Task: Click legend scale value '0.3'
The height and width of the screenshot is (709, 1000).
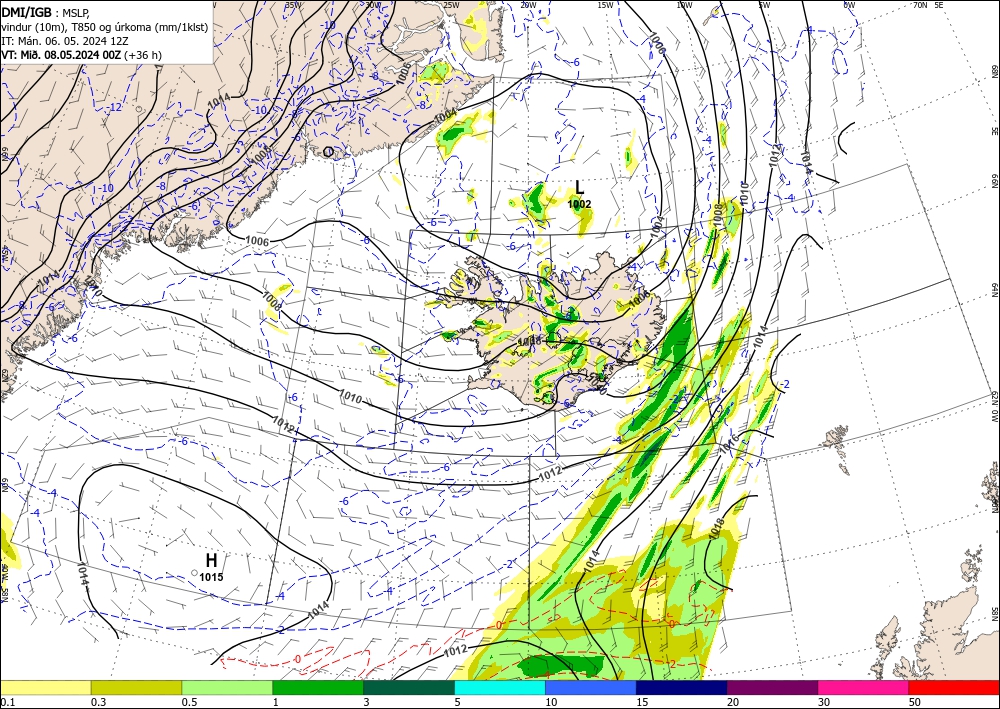Action: (98, 702)
